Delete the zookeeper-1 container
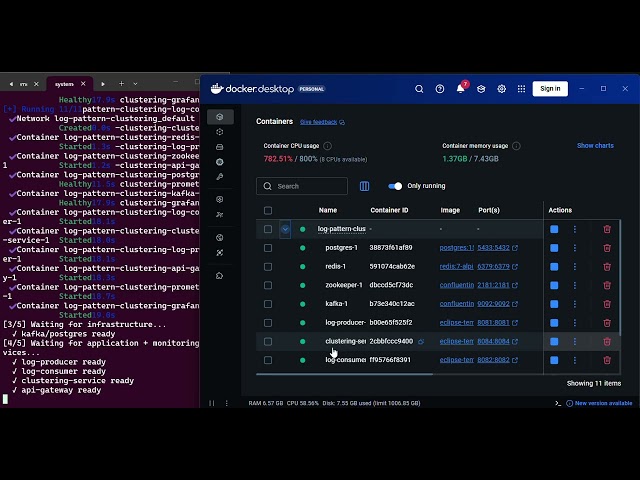The width and height of the screenshot is (640, 480). pyautogui.click(x=607, y=285)
